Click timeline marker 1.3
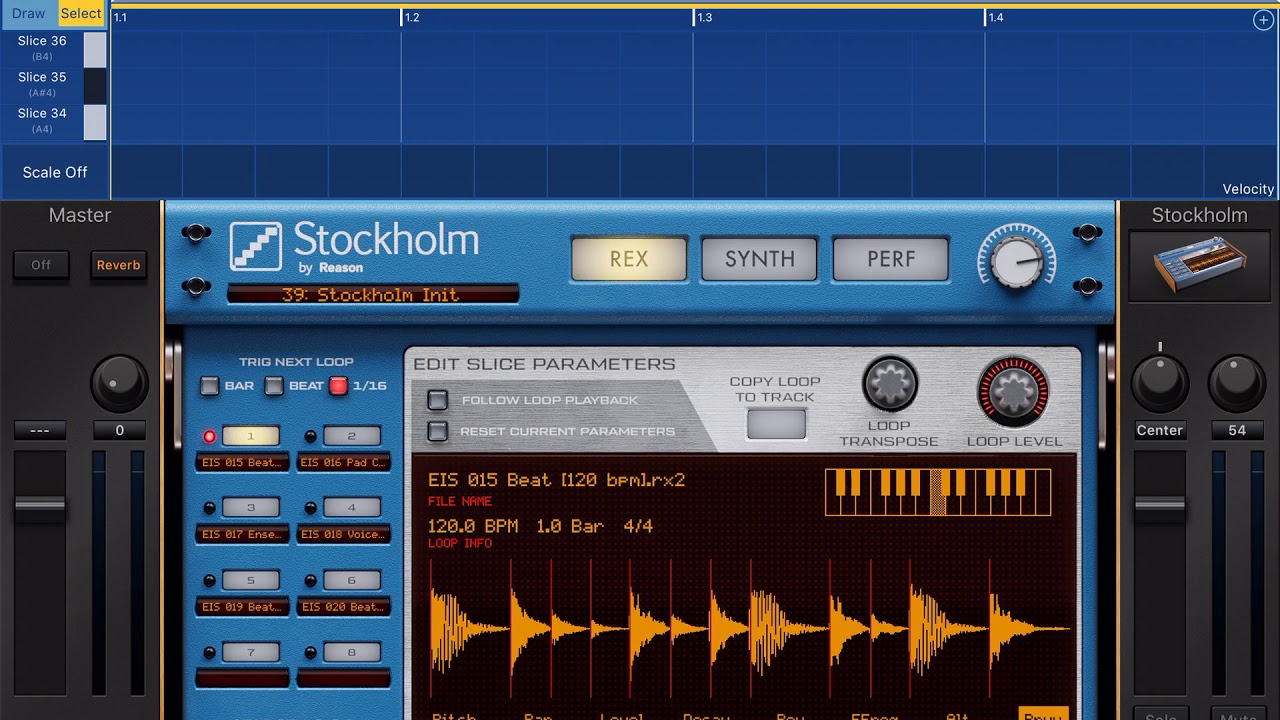This screenshot has height=720, width=1280. click(x=703, y=18)
